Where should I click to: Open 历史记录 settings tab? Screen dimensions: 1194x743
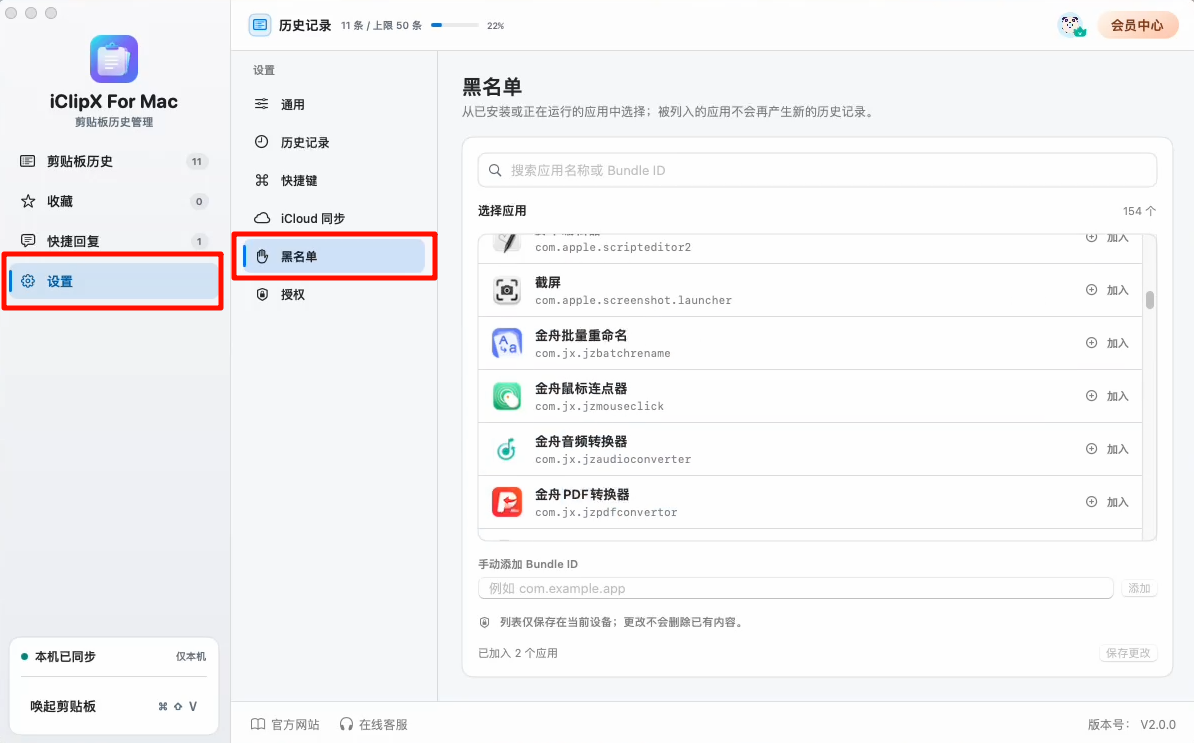coord(334,142)
